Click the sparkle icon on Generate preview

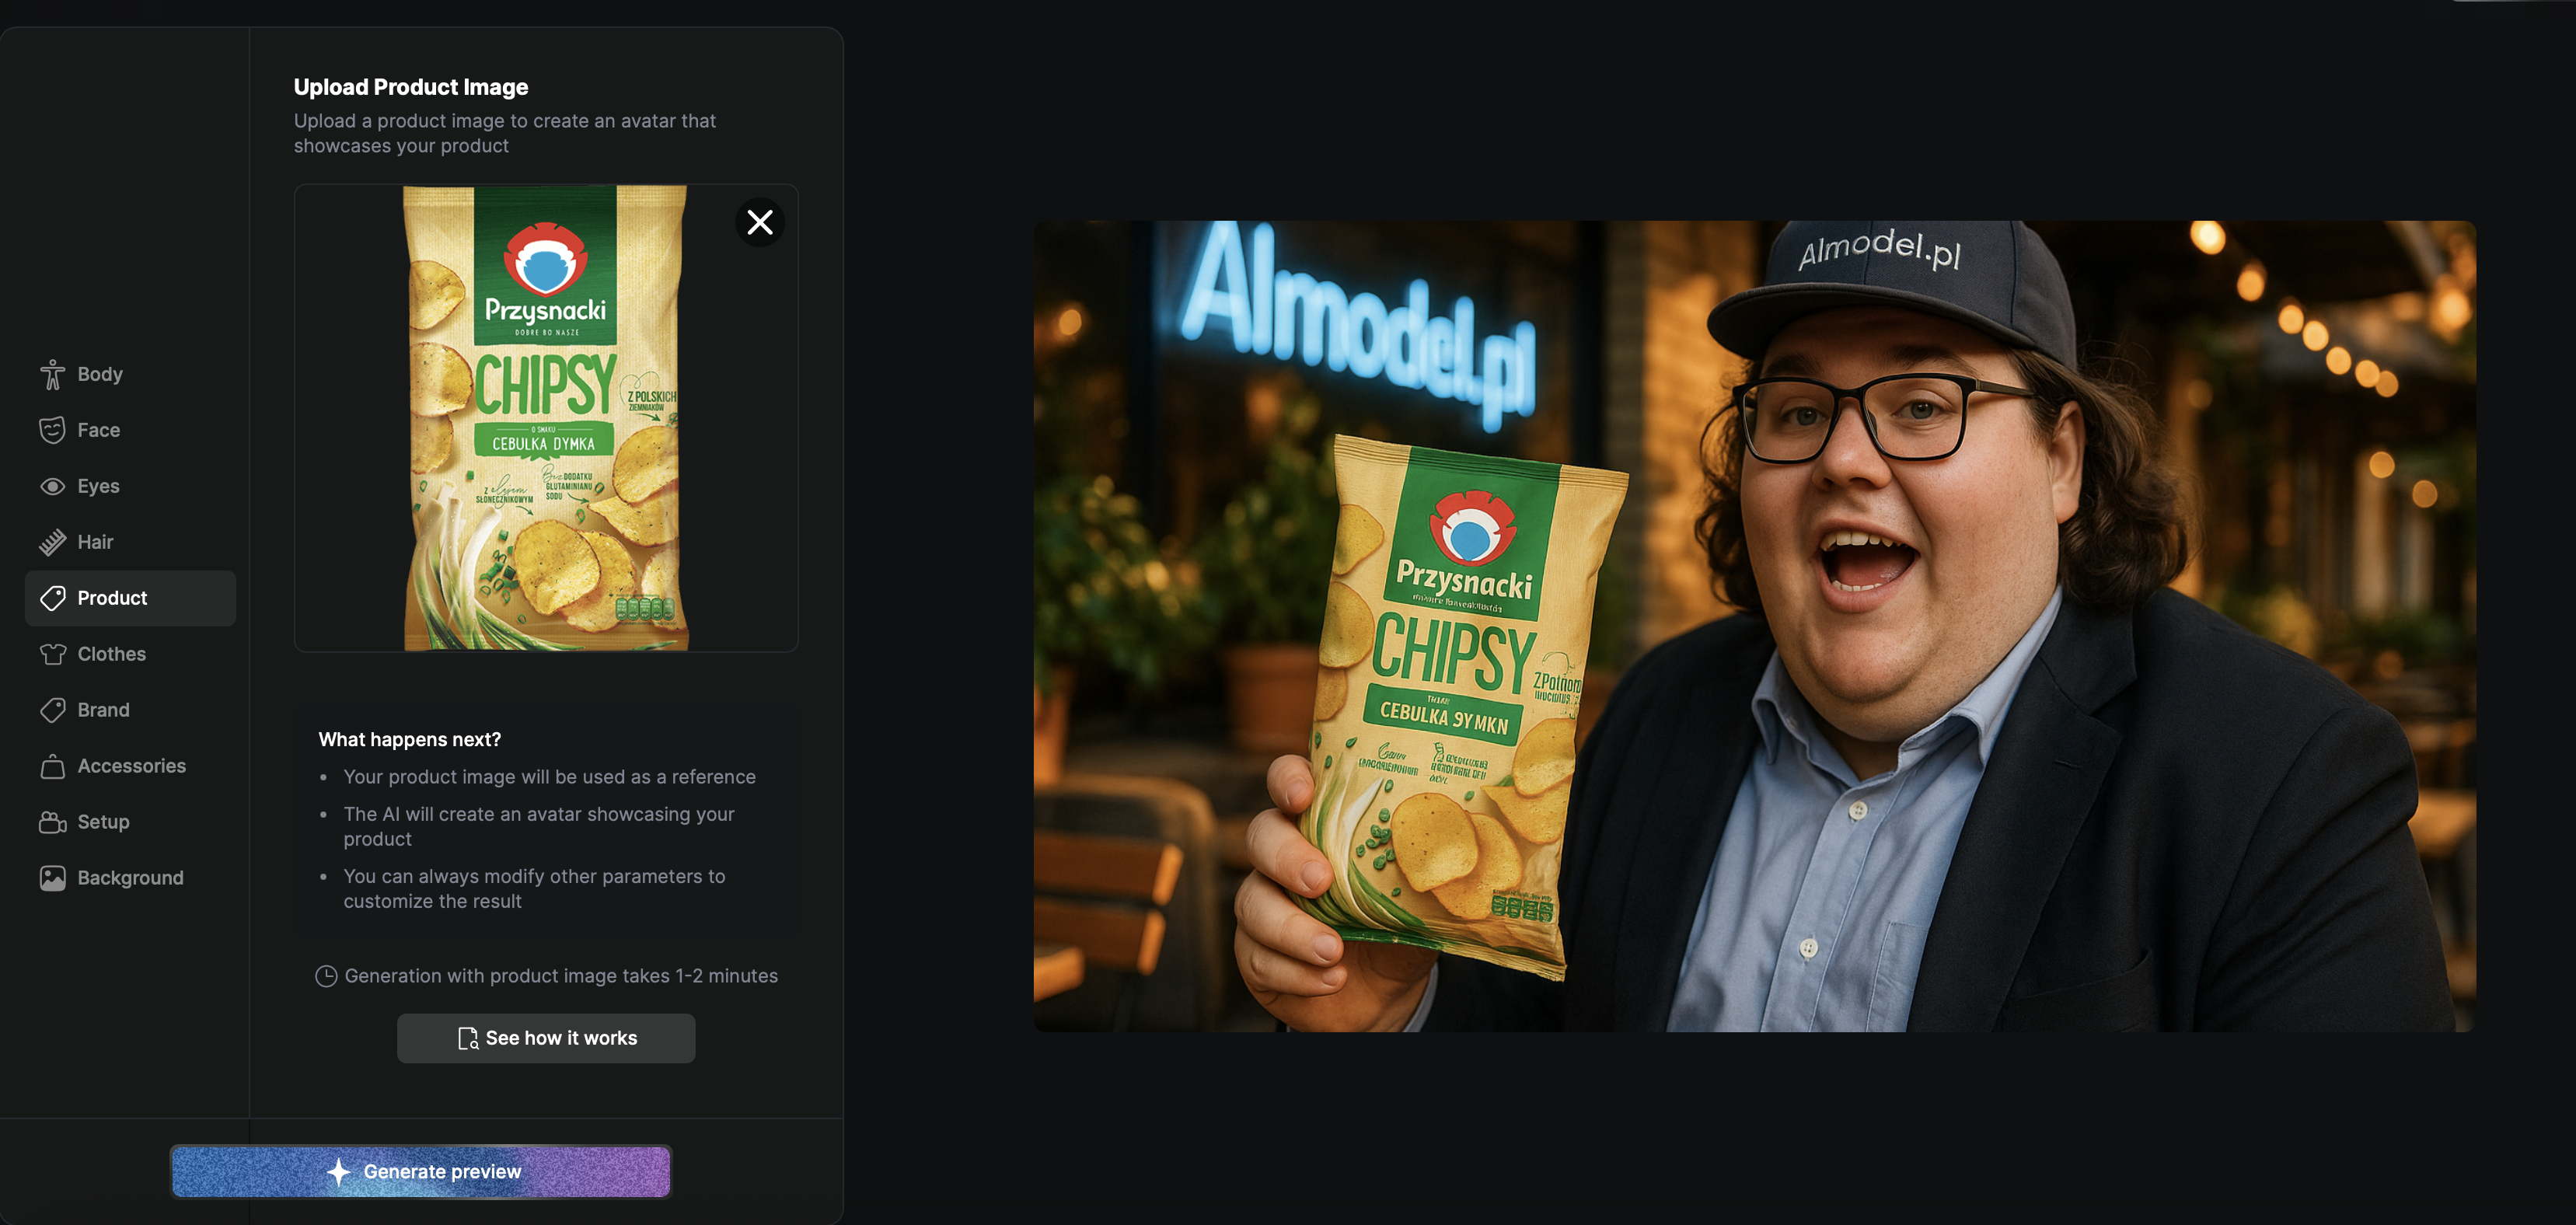coord(339,1171)
